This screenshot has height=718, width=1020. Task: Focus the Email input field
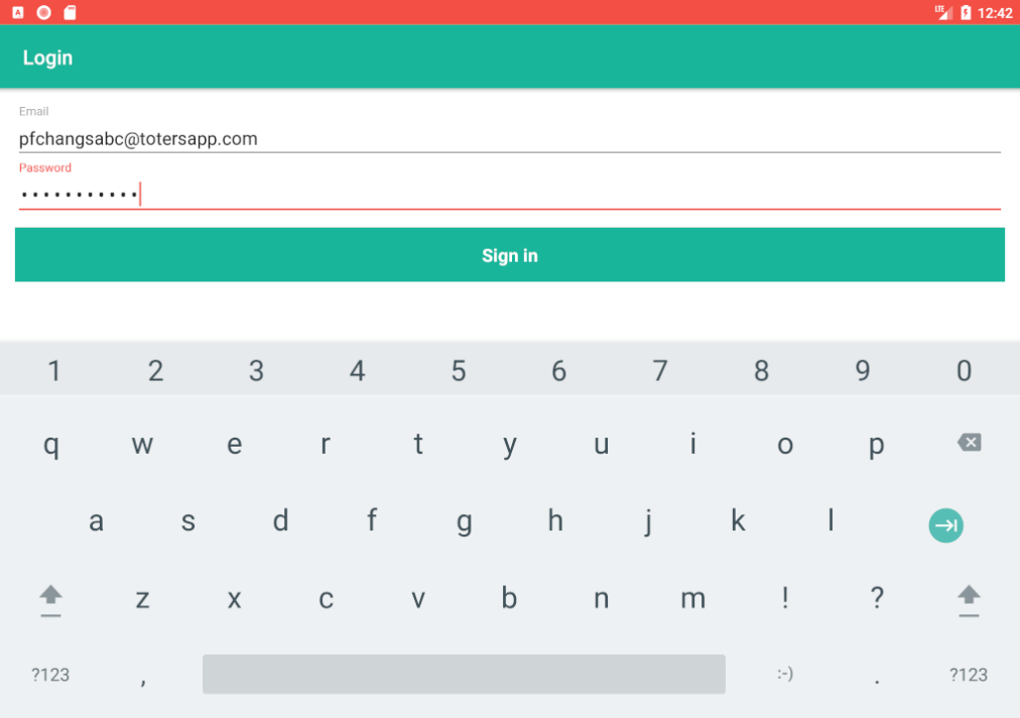point(510,139)
